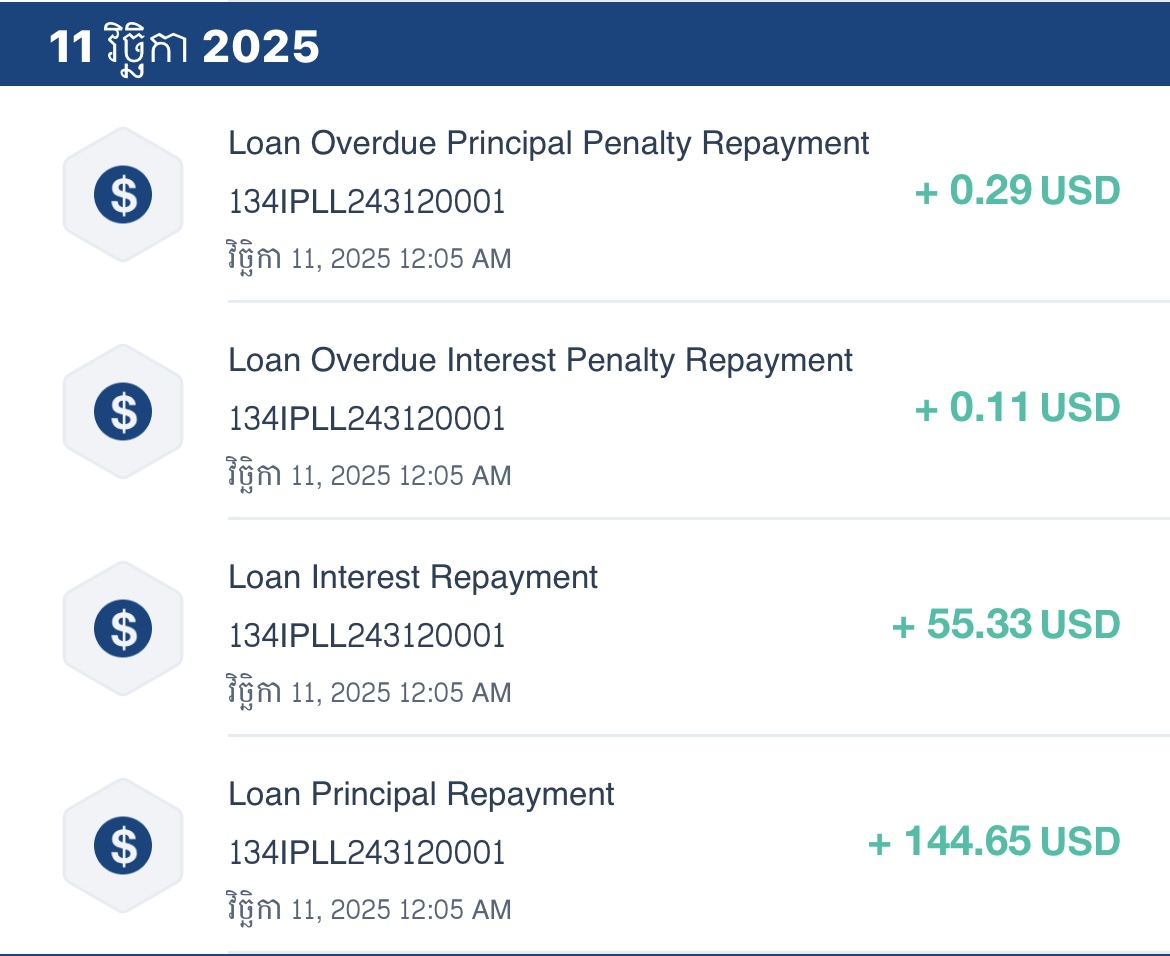The width and height of the screenshot is (1170, 956).
Task: Select the + 144.65 USD amount
Action: coord(994,842)
